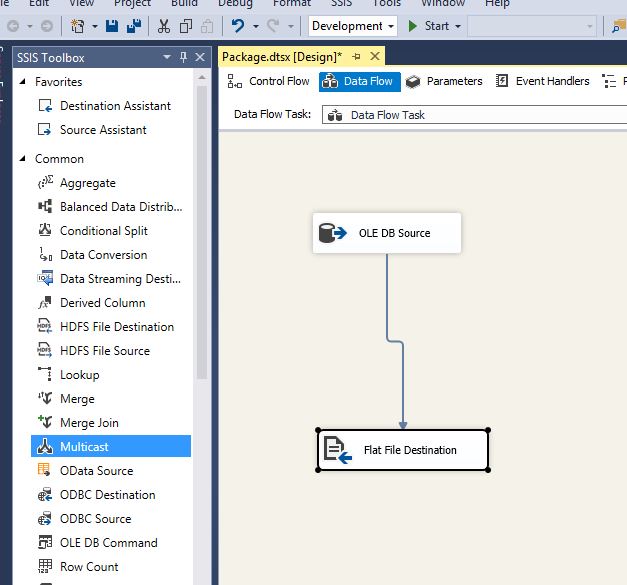Click the Save All toolbar icon
This screenshot has width=627, height=585.
pos(132,26)
